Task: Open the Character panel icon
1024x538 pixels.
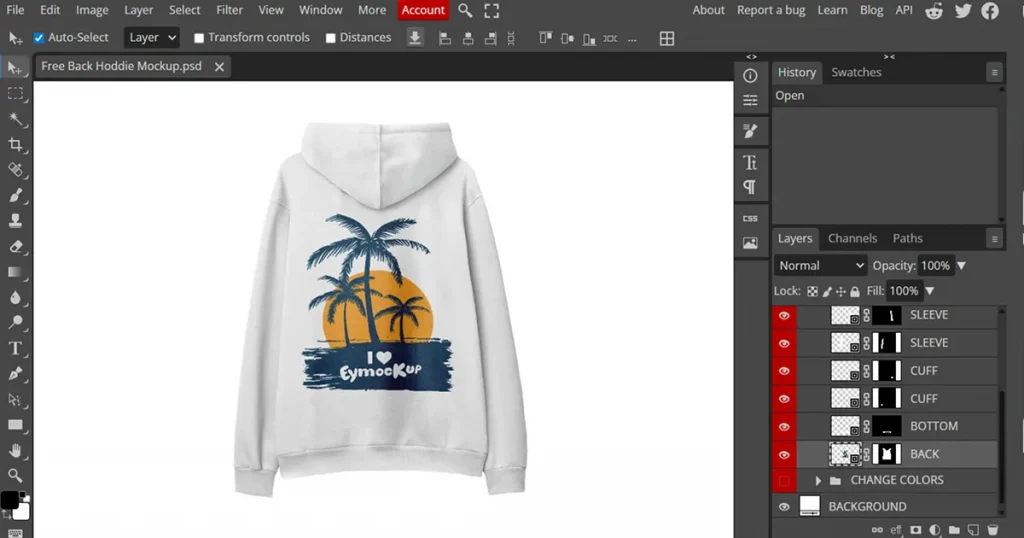Action: tap(750, 161)
